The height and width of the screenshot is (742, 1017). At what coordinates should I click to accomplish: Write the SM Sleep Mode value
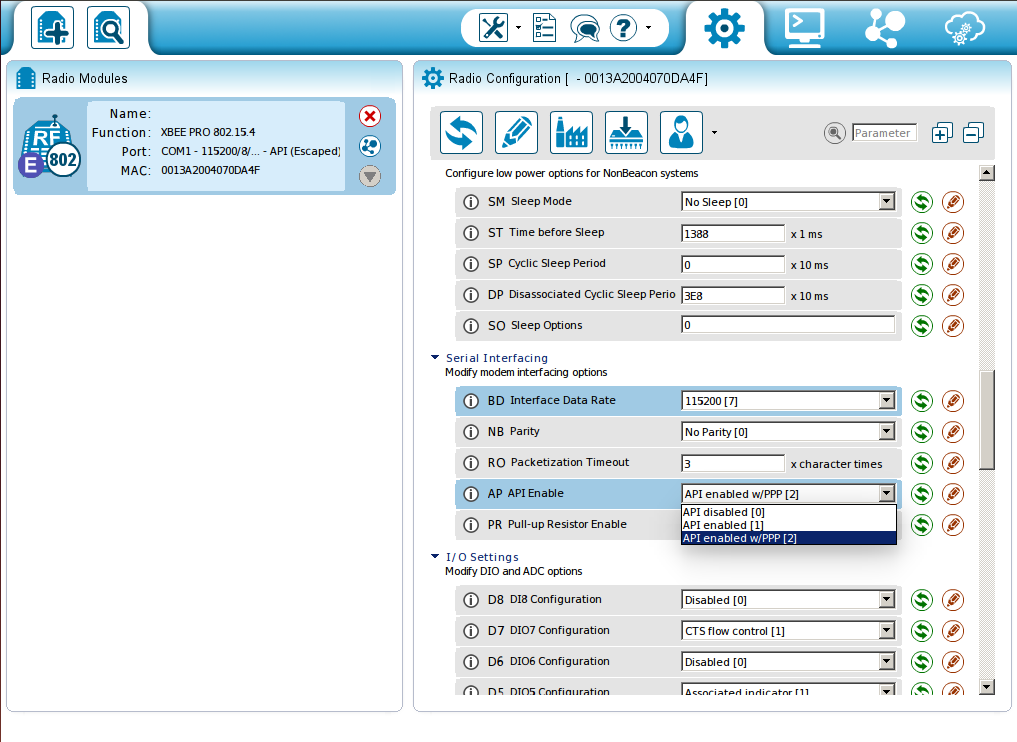(953, 202)
